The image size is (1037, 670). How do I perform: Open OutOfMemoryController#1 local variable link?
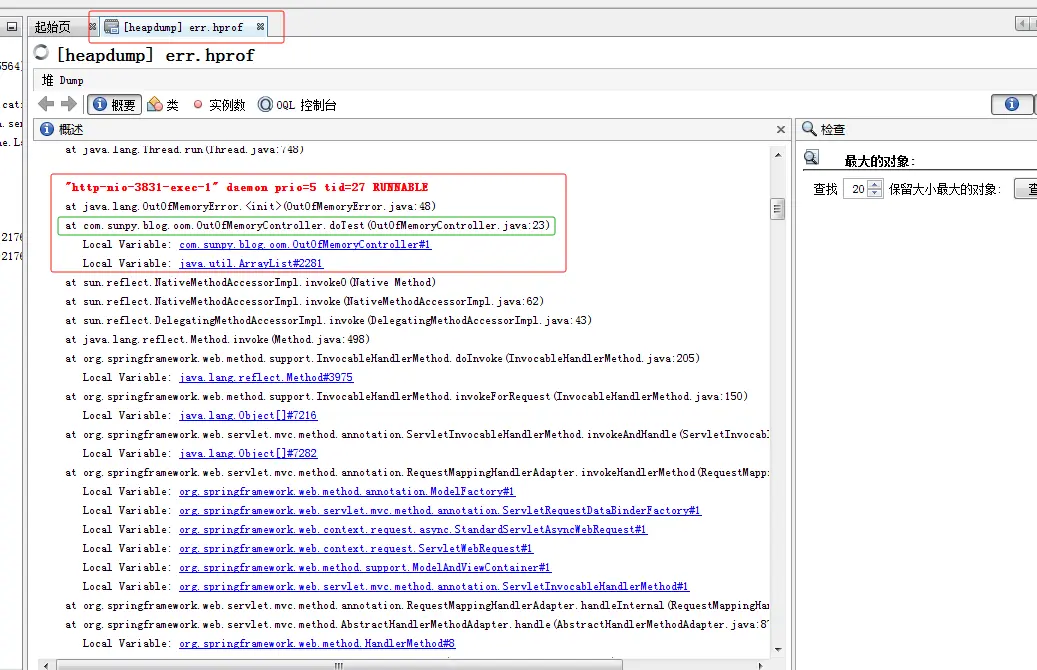[x=305, y=245]
